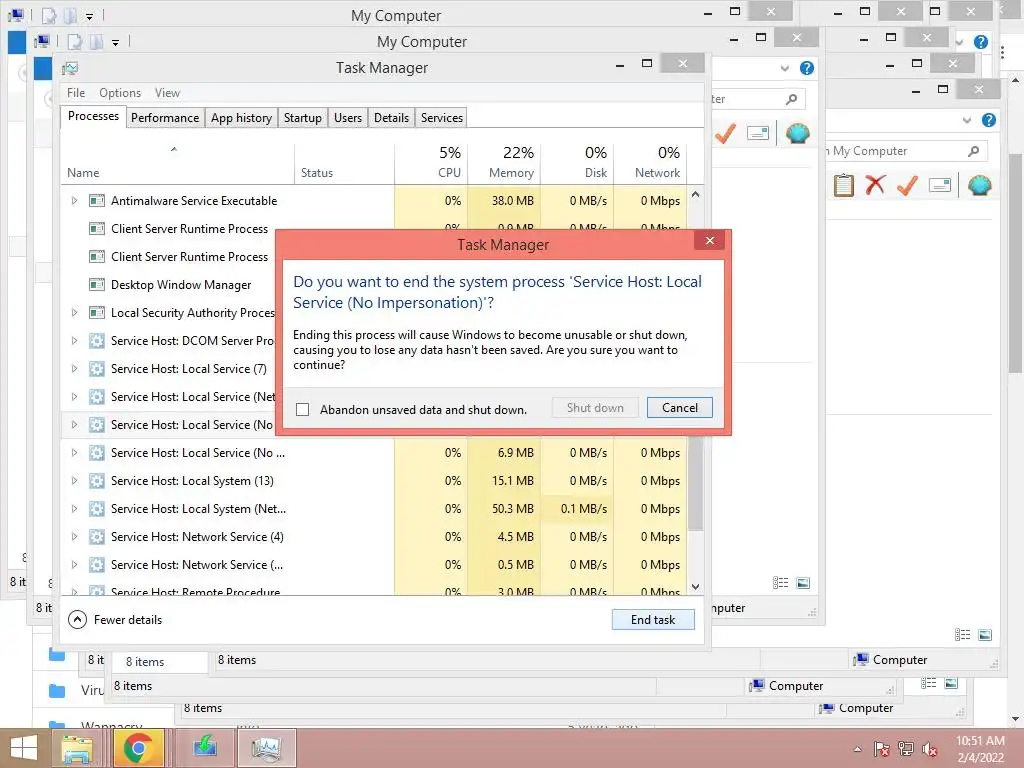Switch to the Users tab
This screenshot has width=1024, height=768.
(347, 118)
